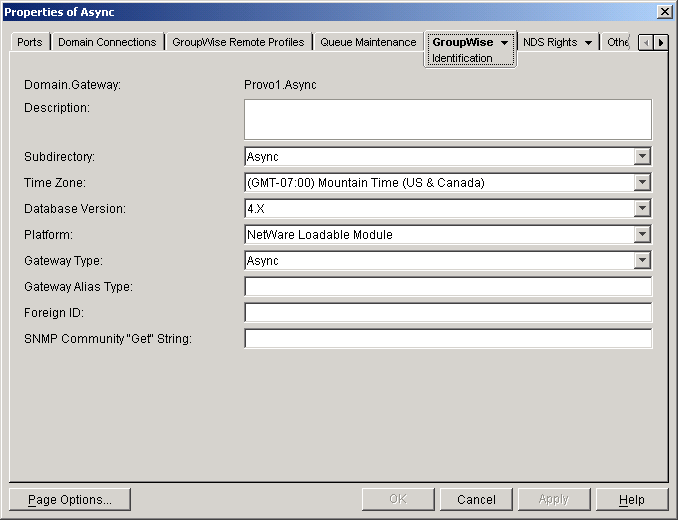Viewport: 678px width, 520px height.
Task: Click the Foreign ID input field
Action: click(448, 313)
